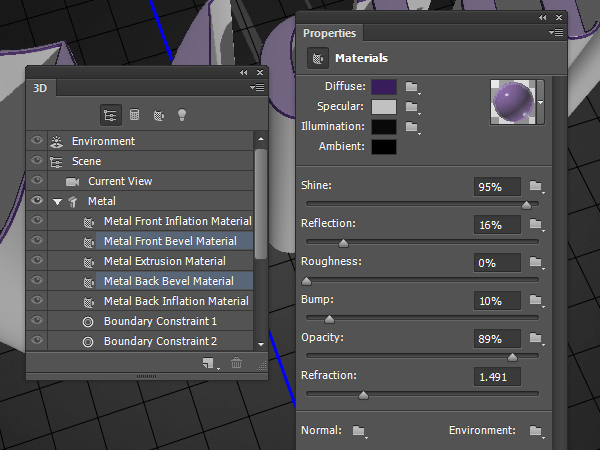Click the Refraction value input field
Screen dimensions: 600x450
tap(497, 377)
